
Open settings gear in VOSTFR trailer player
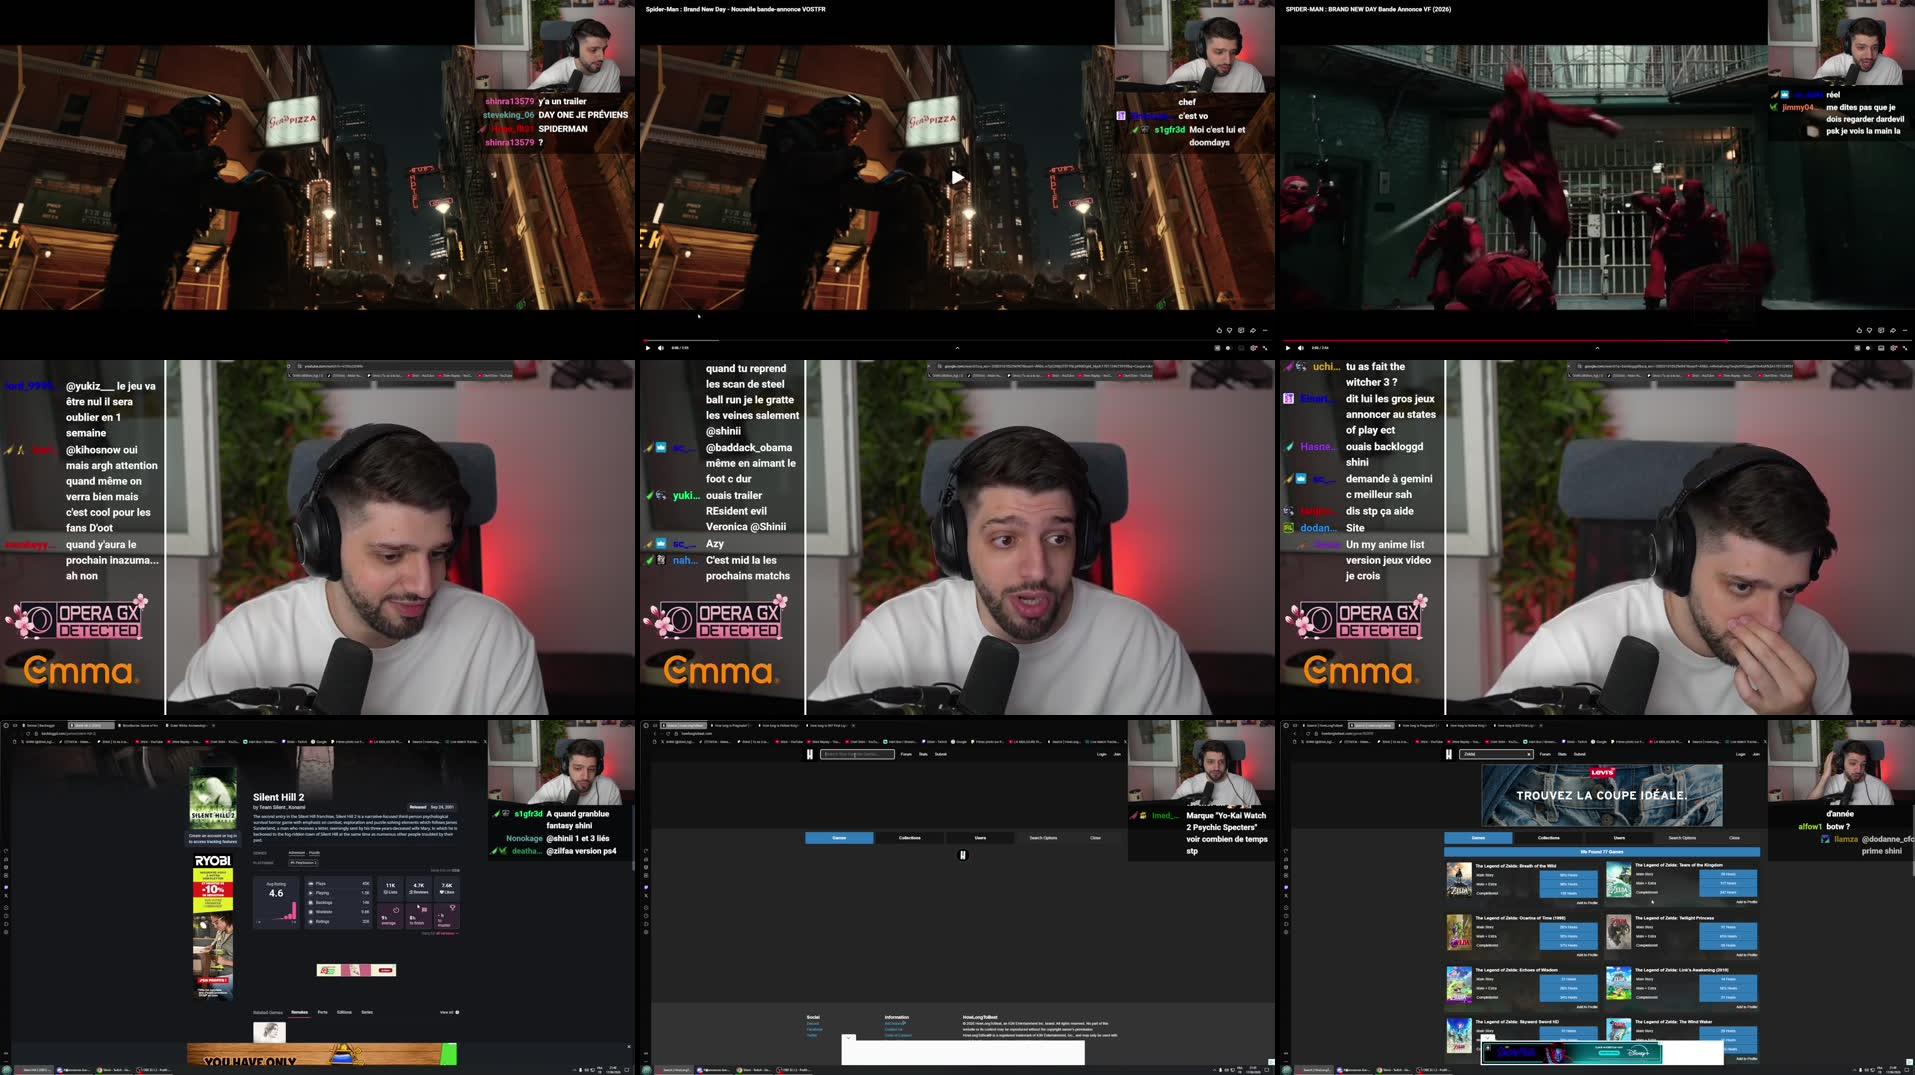tap(1254, 348)
